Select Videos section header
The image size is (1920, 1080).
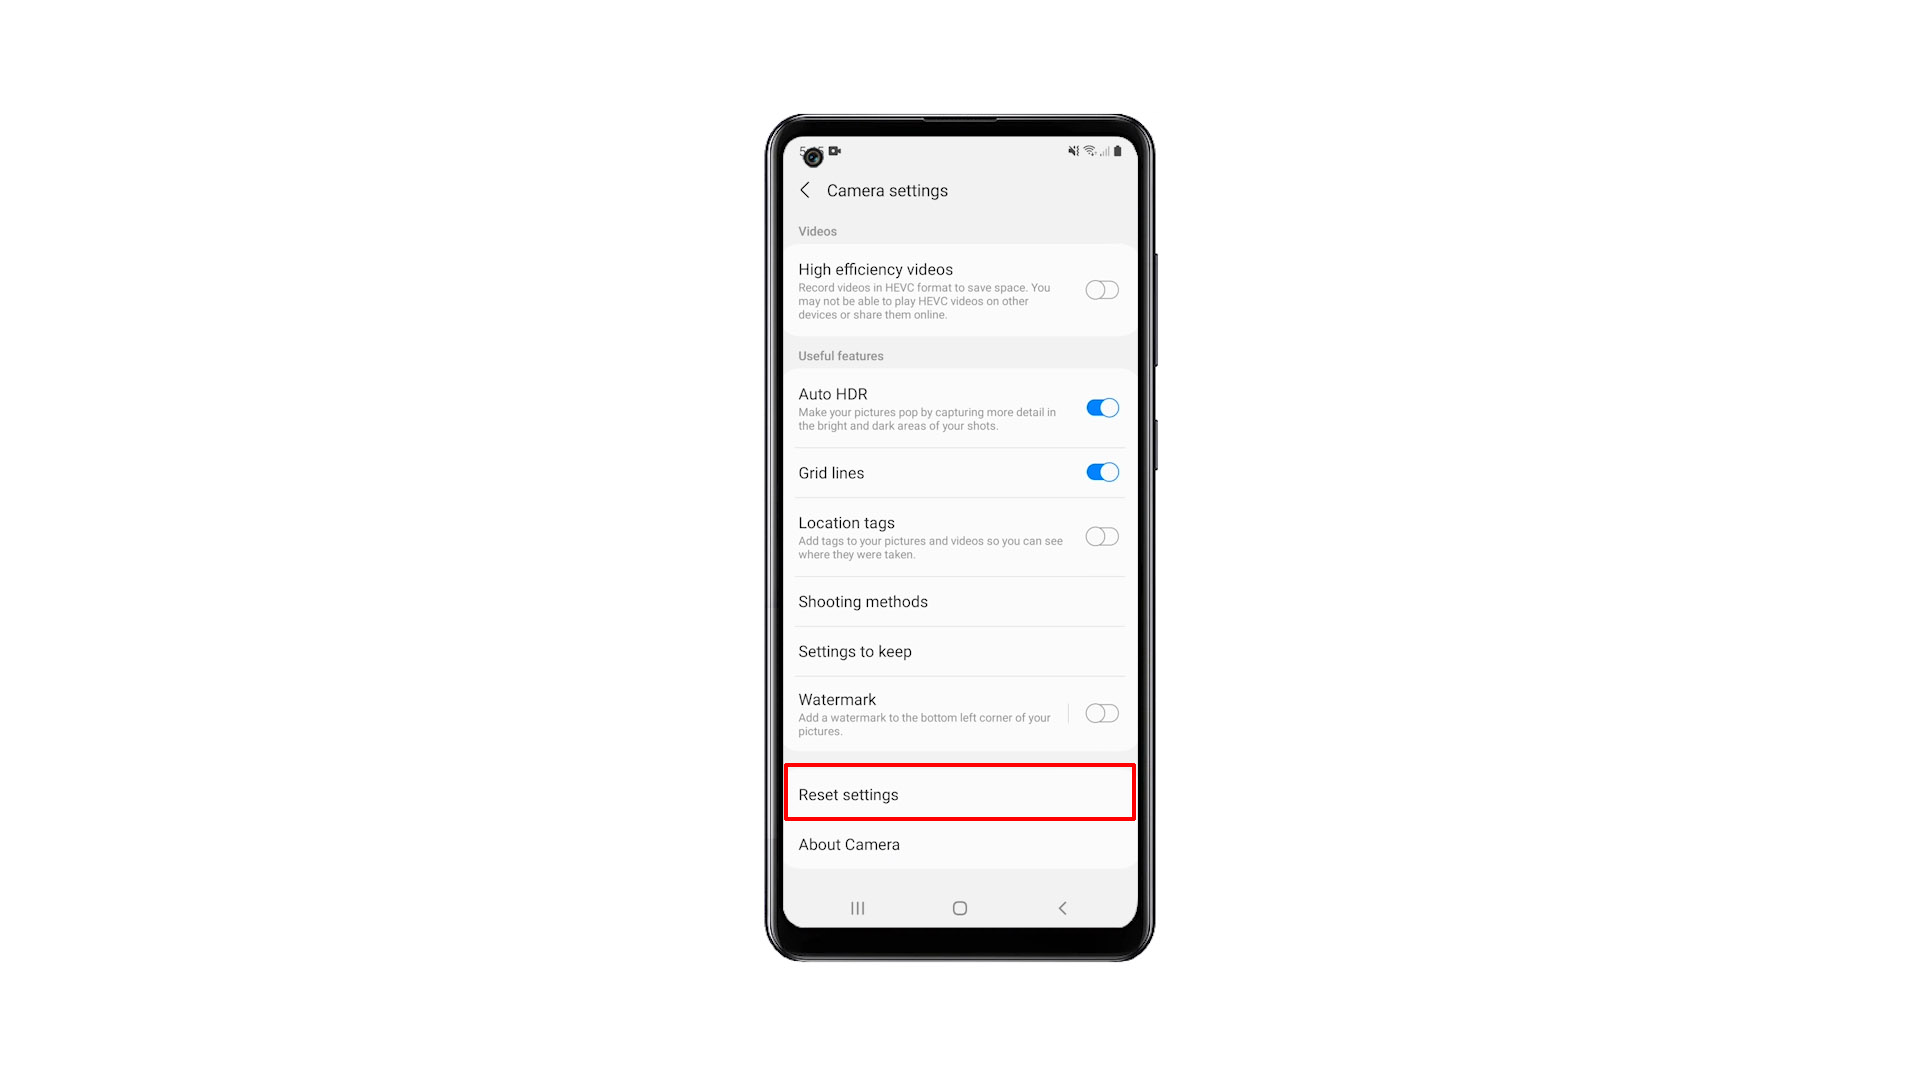[816, 231]
